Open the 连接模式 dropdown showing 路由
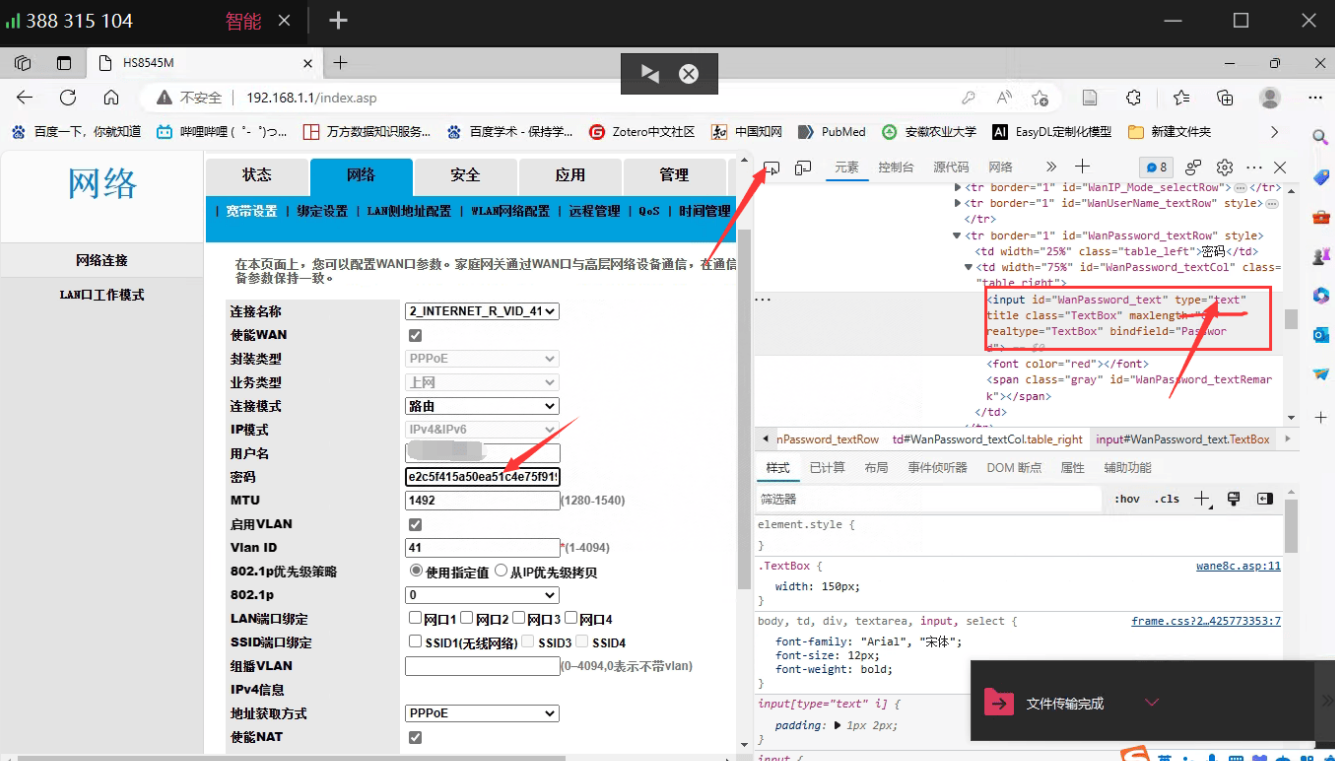Viewport: 1335px width, 761px height. [482, 406]
